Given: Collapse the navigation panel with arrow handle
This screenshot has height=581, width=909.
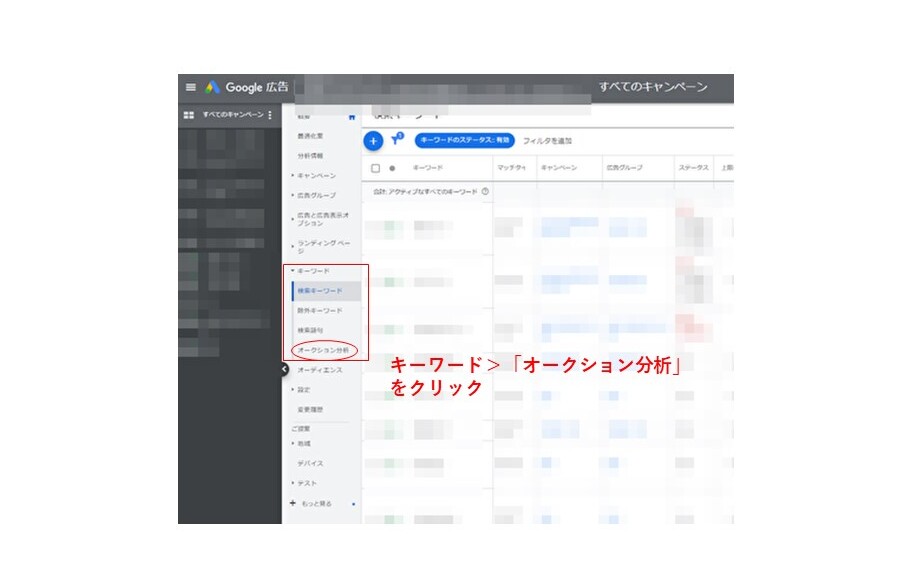Looking at the screenshot, I should pyautogui.click(x=284, y=369).
